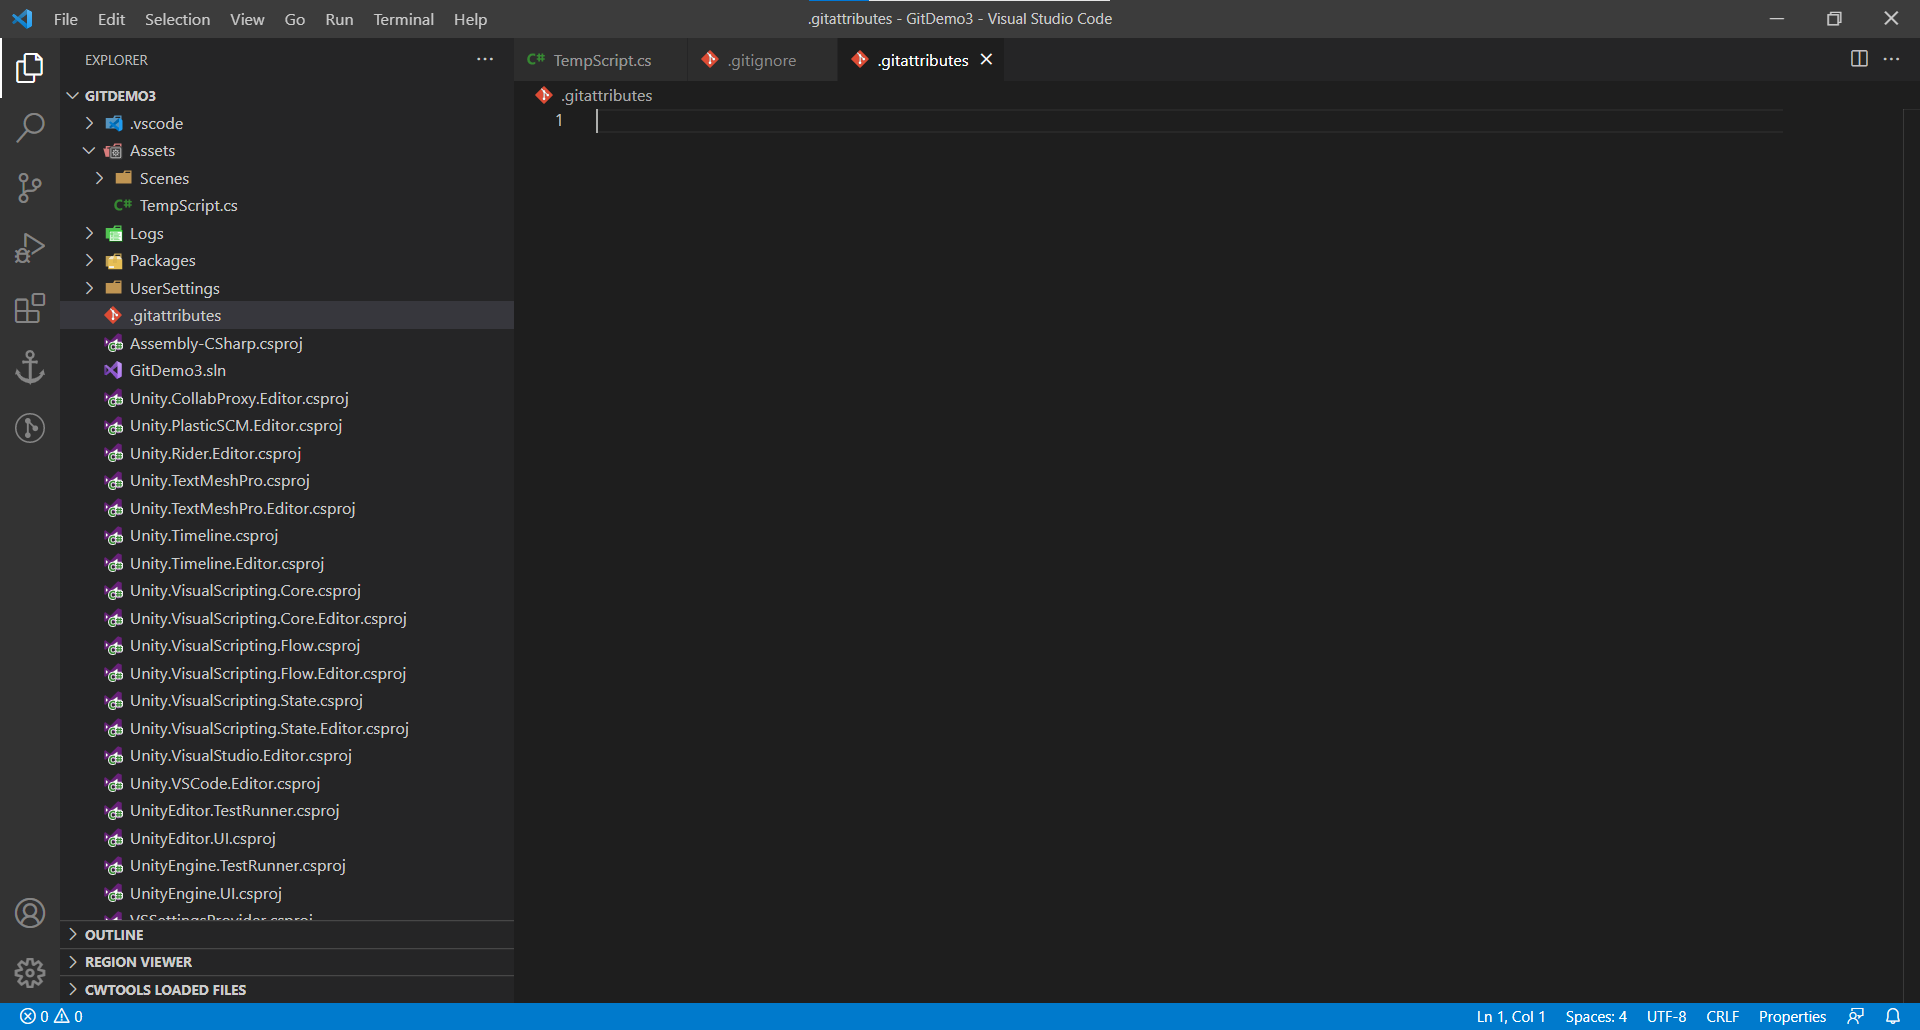This screenshot has height=1030, width=1920.
Task: Open the Selection menu
Action: point(177,19)
